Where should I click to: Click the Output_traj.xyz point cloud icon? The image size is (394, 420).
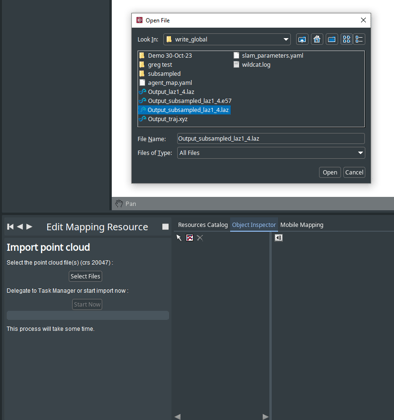143,119
